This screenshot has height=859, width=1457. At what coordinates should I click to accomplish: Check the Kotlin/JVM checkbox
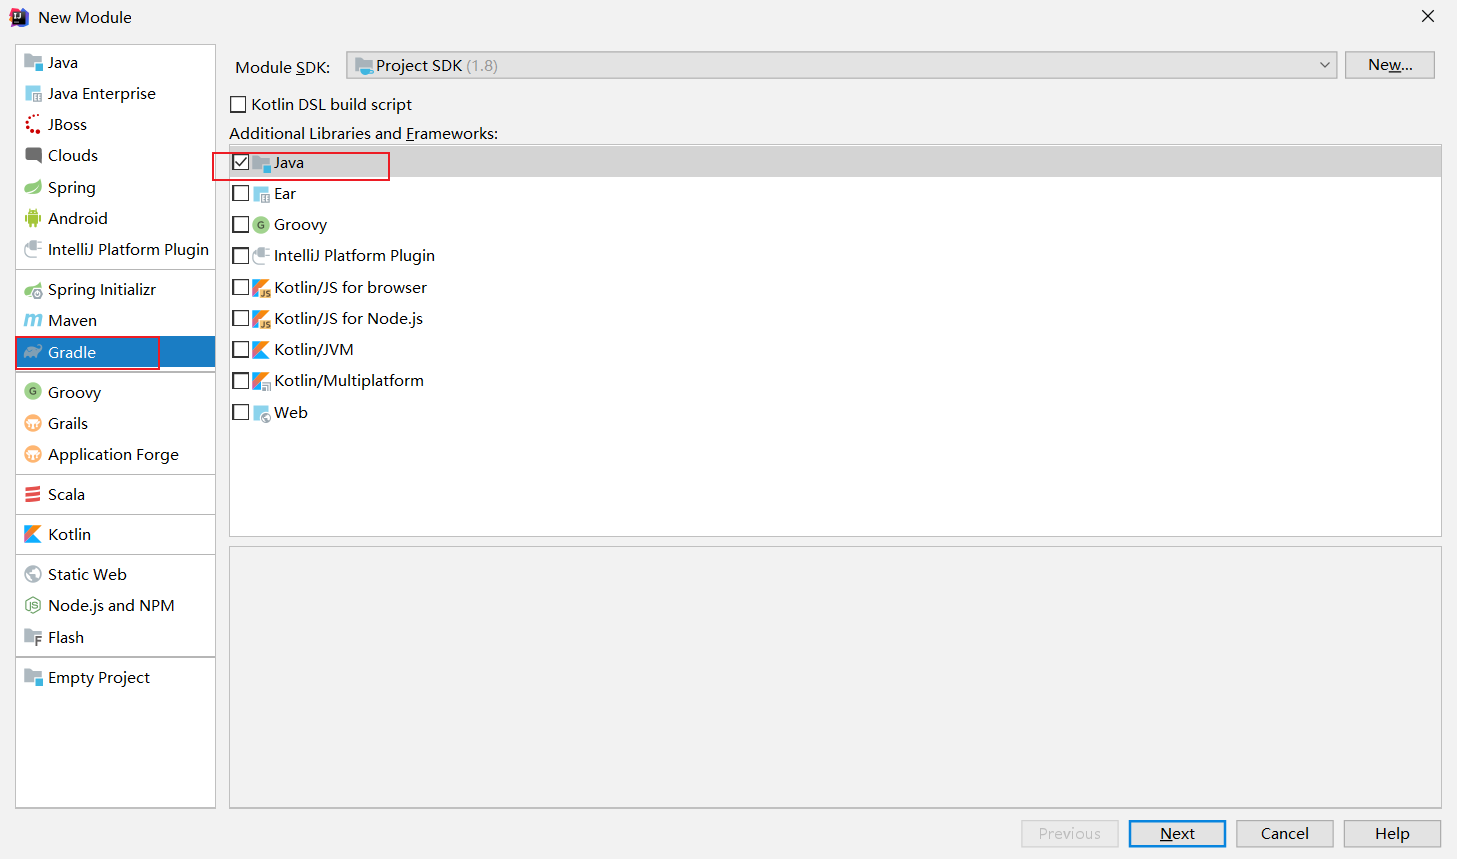[x=241, y=349]
